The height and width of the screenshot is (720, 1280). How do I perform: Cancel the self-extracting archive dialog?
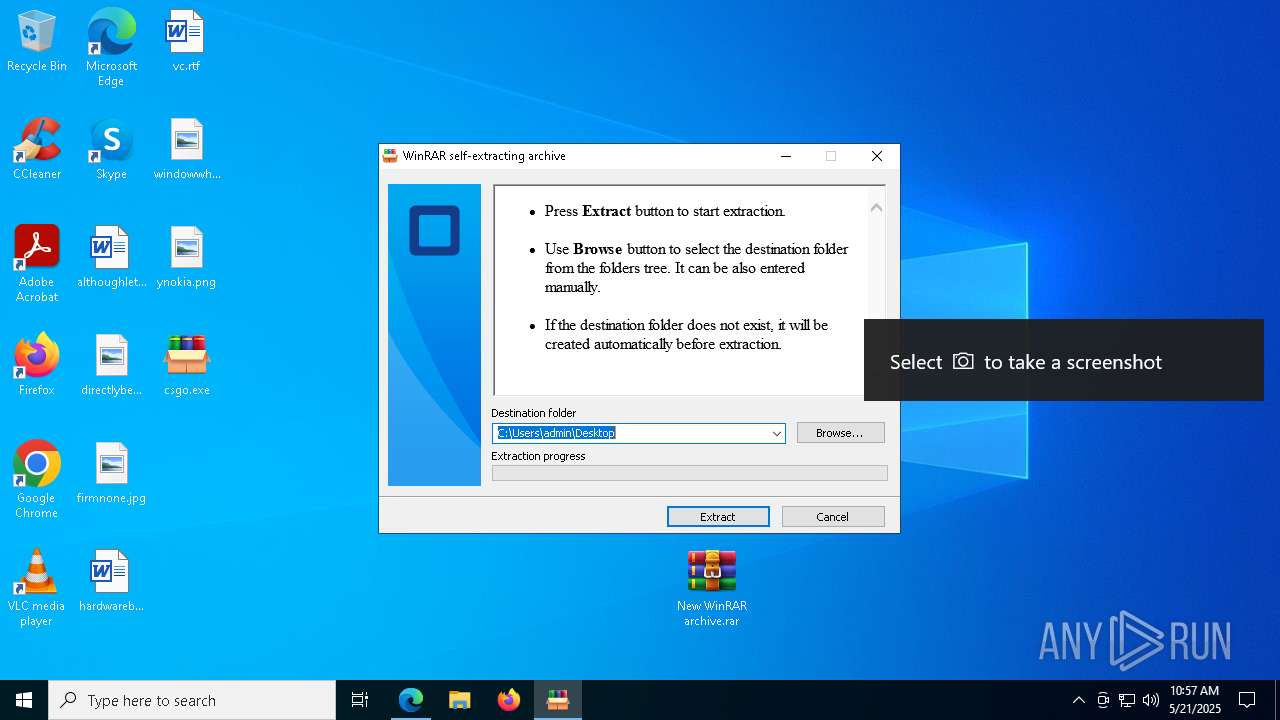pyautogui.click(x=833, y=517)
